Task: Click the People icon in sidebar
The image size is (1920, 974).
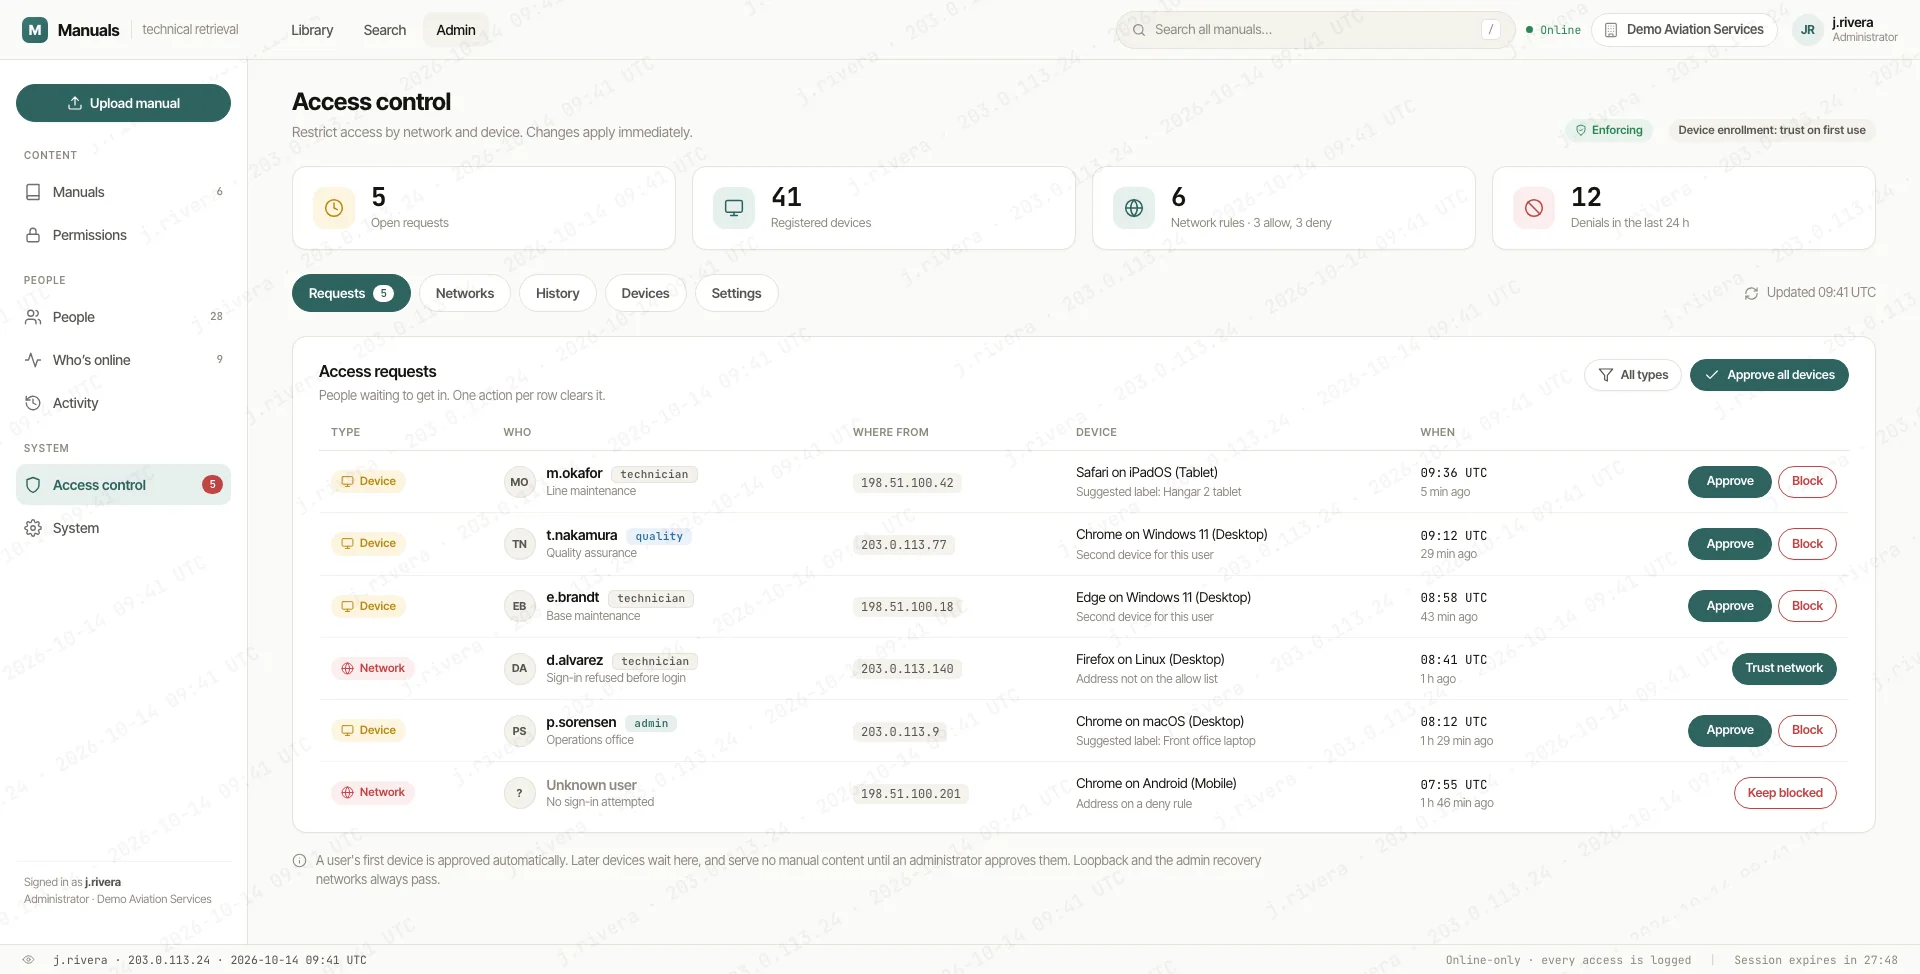Action: point(33,317)
